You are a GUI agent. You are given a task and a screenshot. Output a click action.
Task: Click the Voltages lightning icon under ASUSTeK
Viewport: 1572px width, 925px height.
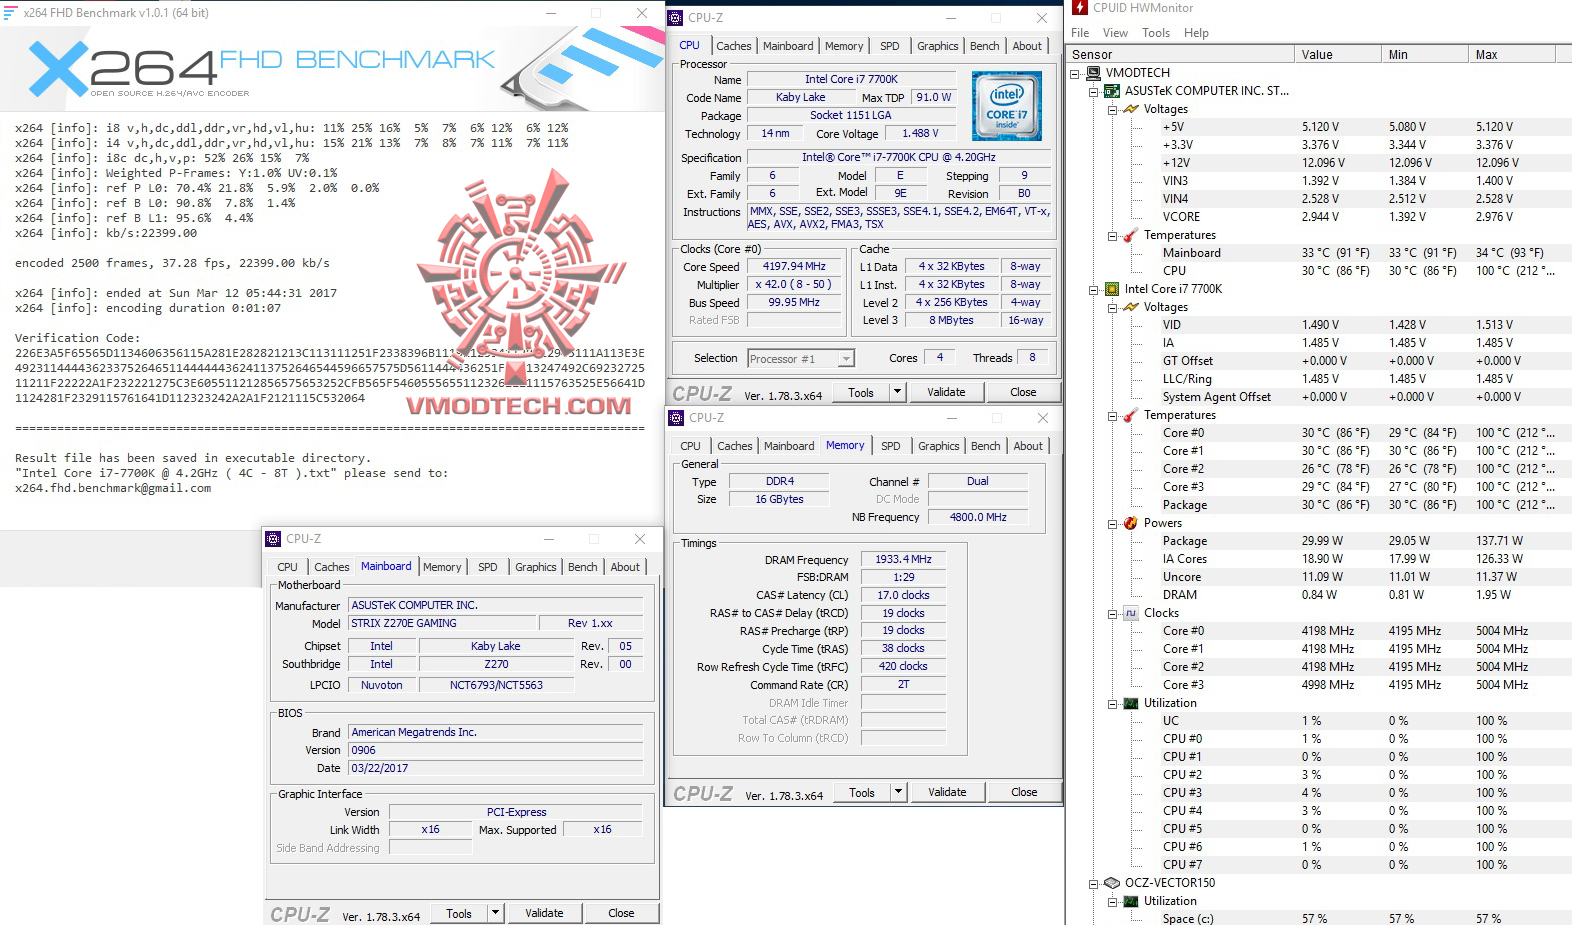pos(1130,109)
